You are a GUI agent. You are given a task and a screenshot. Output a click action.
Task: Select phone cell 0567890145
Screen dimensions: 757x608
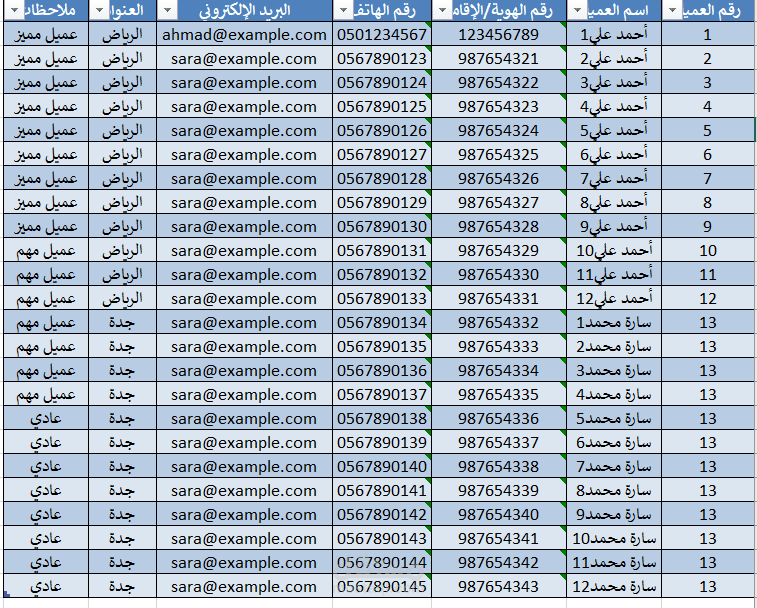tap(382, 586)
